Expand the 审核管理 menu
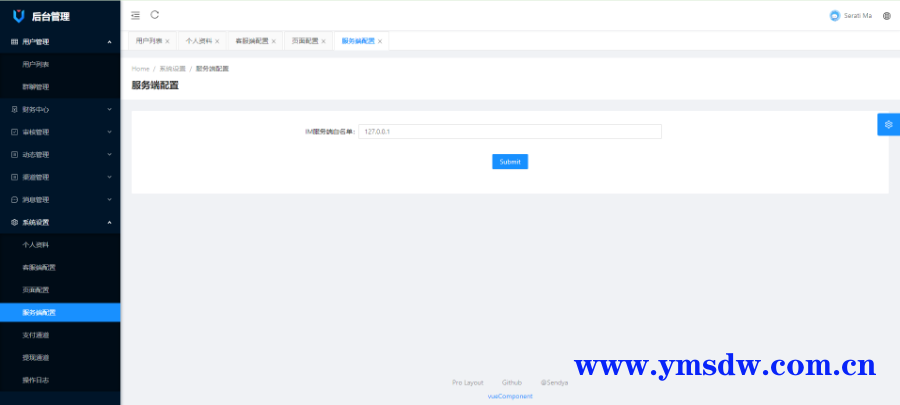The height and width of the screenshot is (405, 900). click(x=60, y=132)
